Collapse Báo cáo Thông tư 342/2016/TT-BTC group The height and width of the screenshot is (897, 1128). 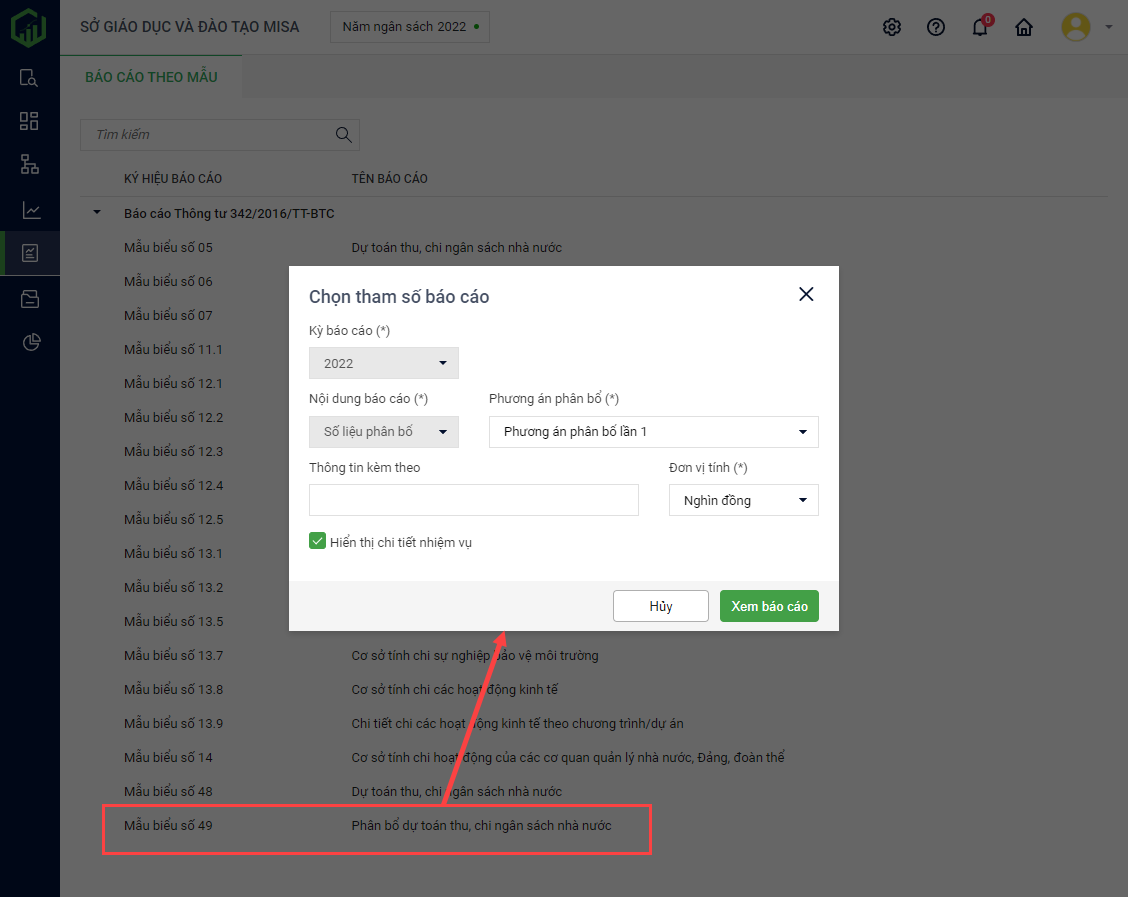[x=97, y=213]
